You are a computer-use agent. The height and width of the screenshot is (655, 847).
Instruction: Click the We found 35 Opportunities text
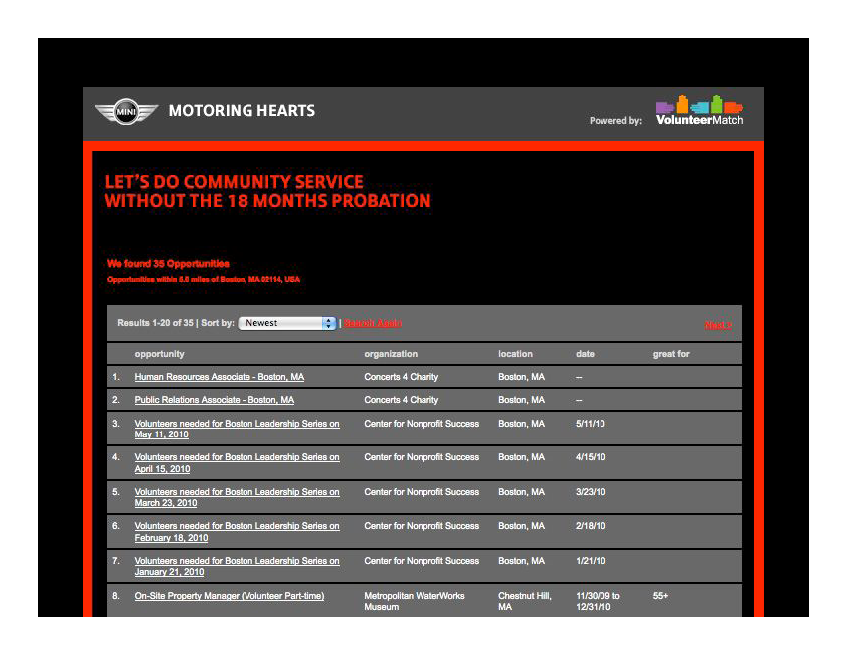(x=168, y=264)
